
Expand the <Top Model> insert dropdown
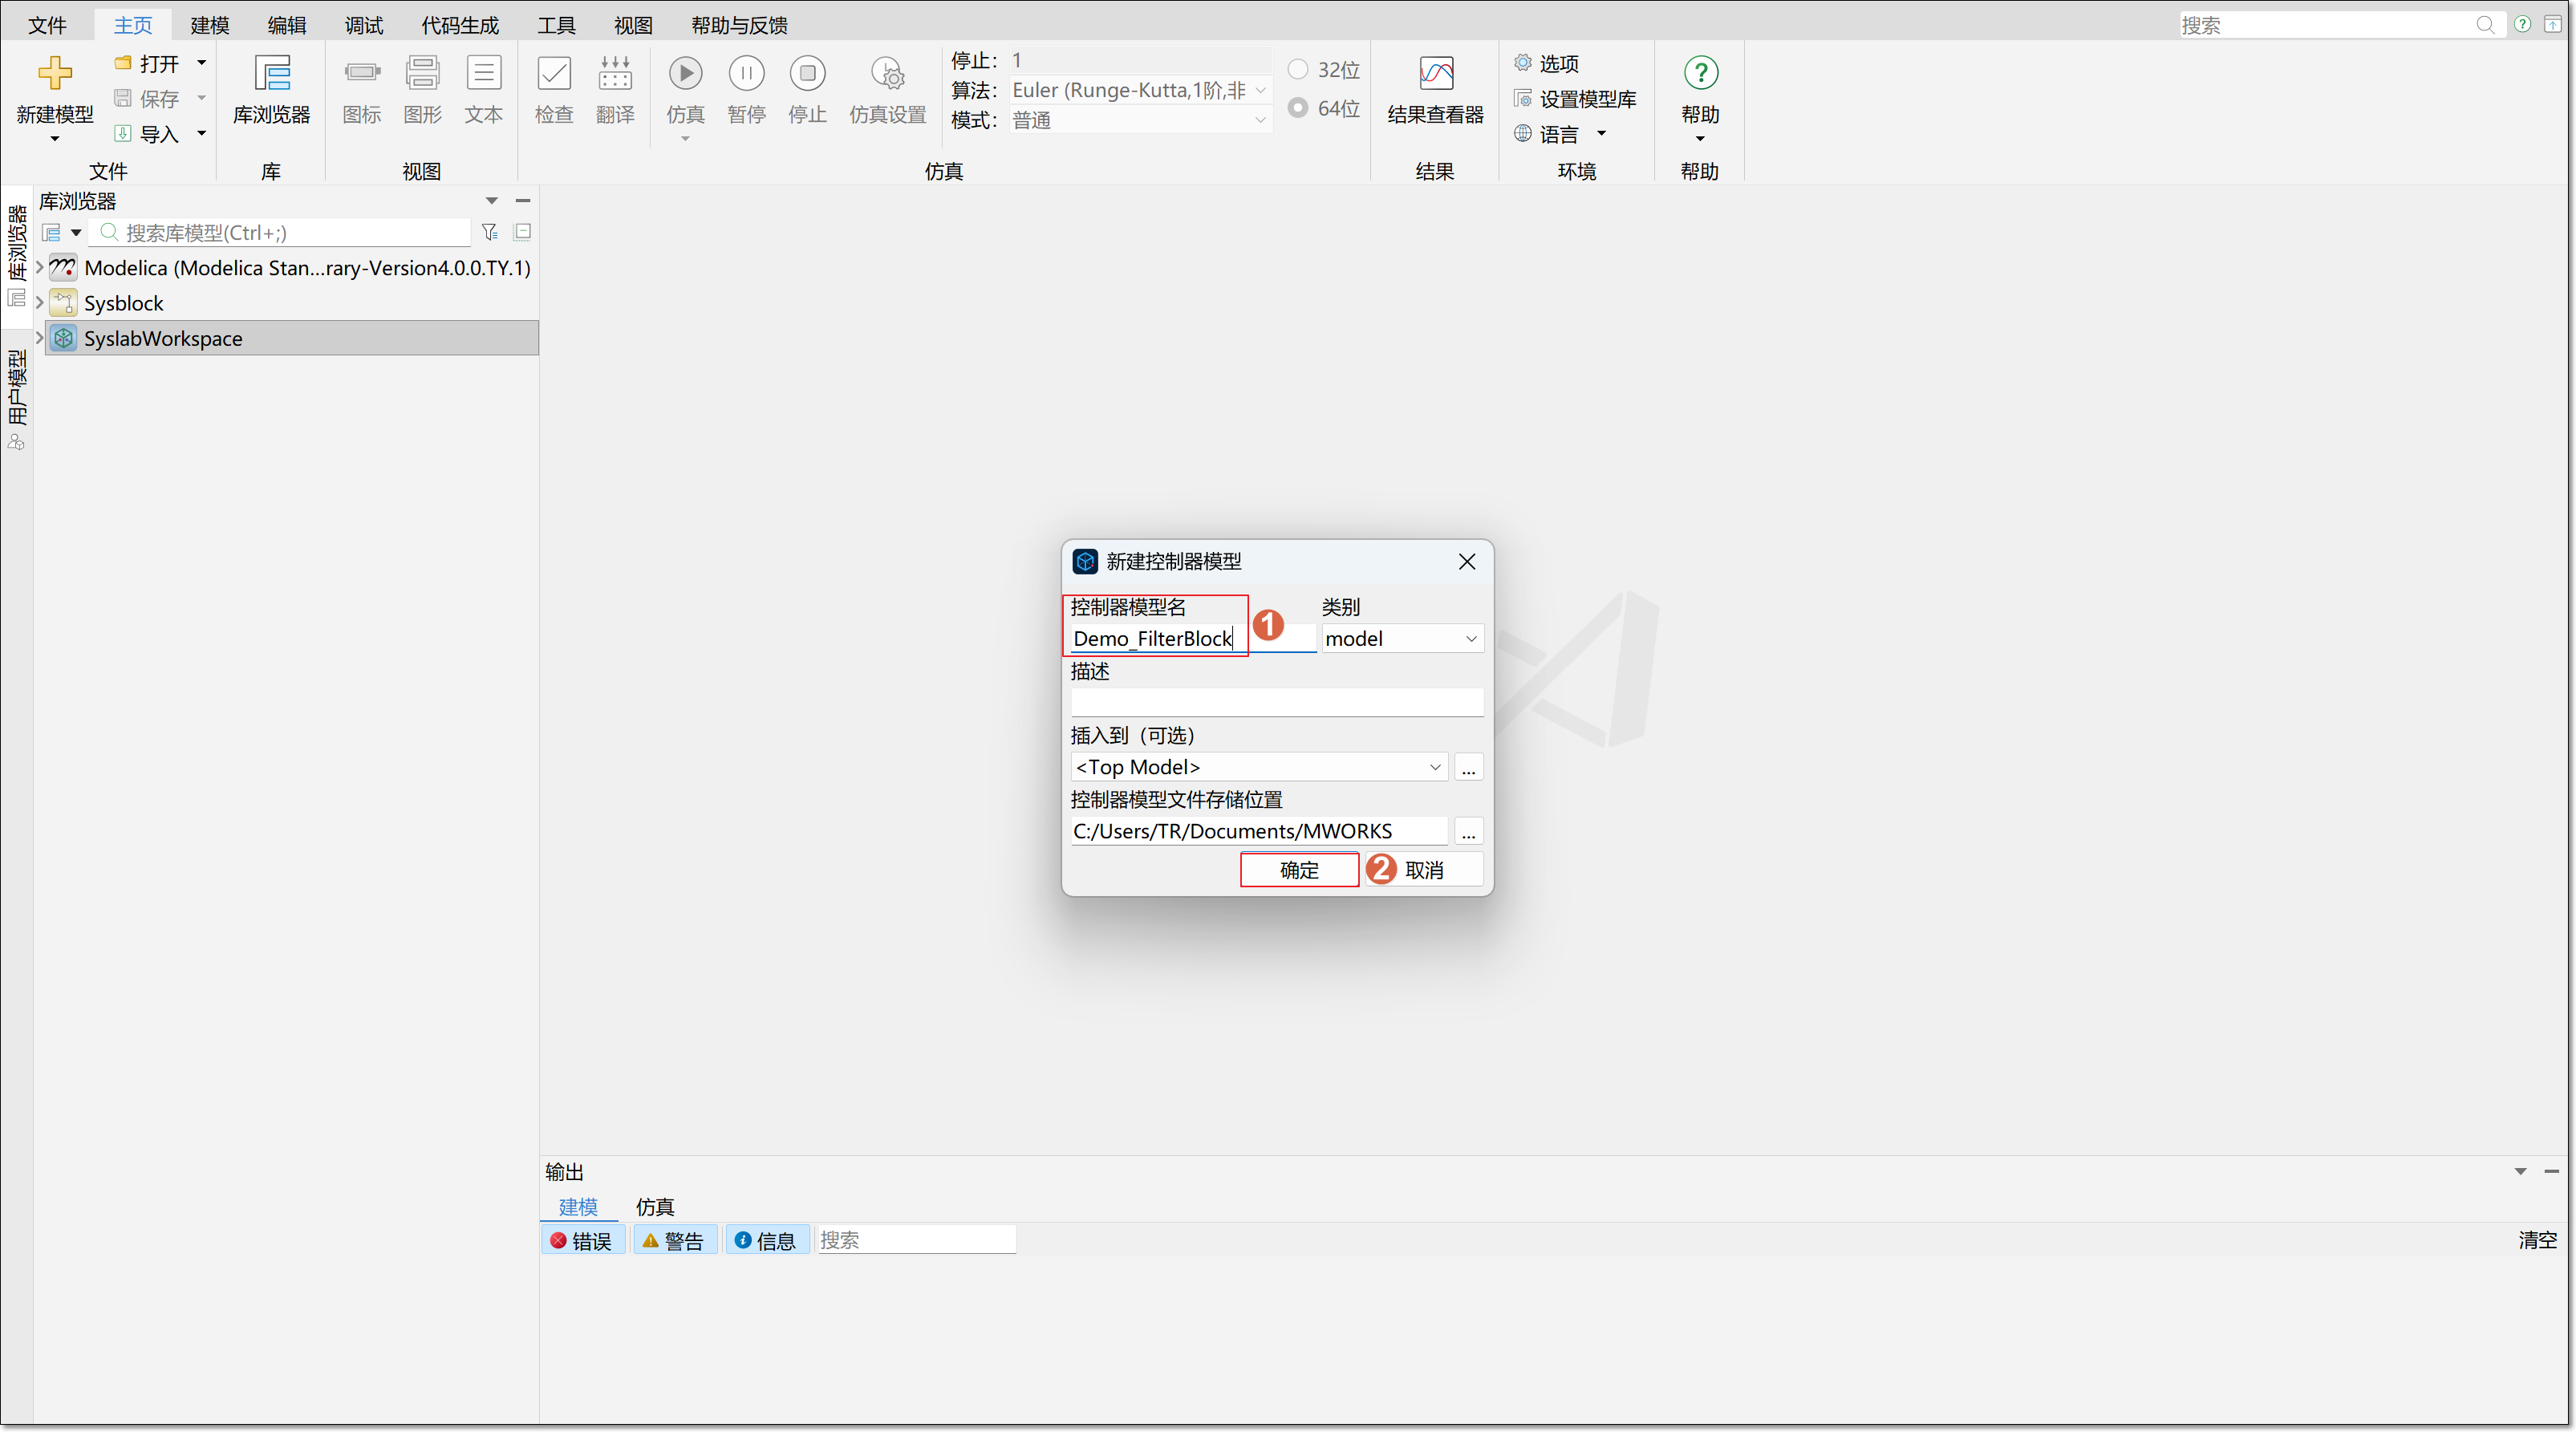[x=1258, y=767]
